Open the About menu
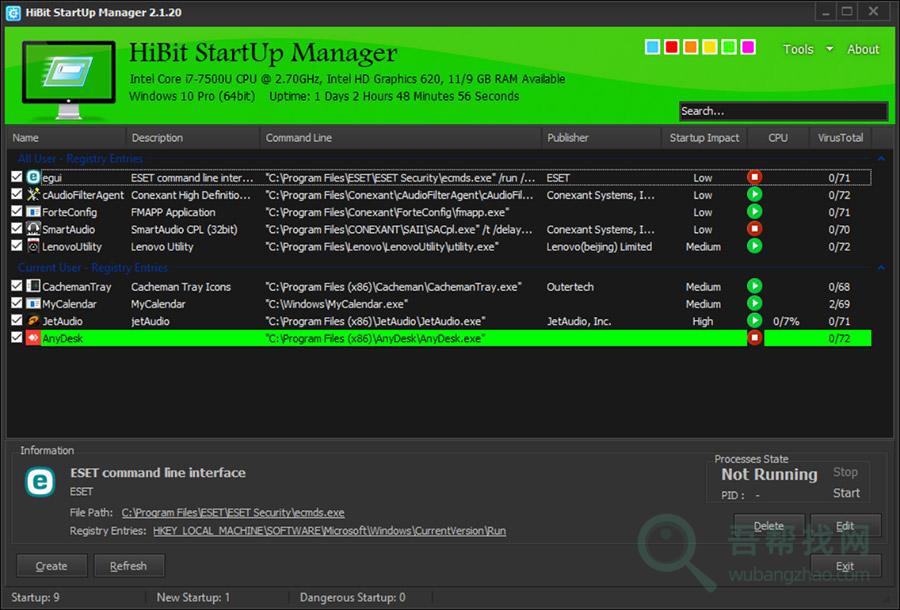Image resolution: width=900 pixels, height=610 pixels. 863,49
